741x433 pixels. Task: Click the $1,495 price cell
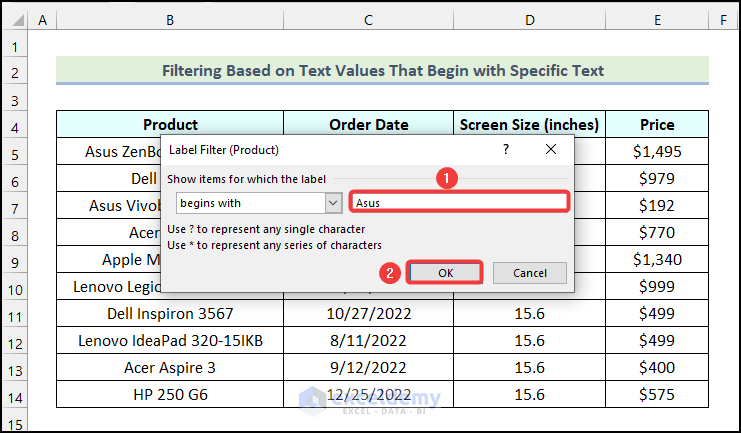point(657,152)
